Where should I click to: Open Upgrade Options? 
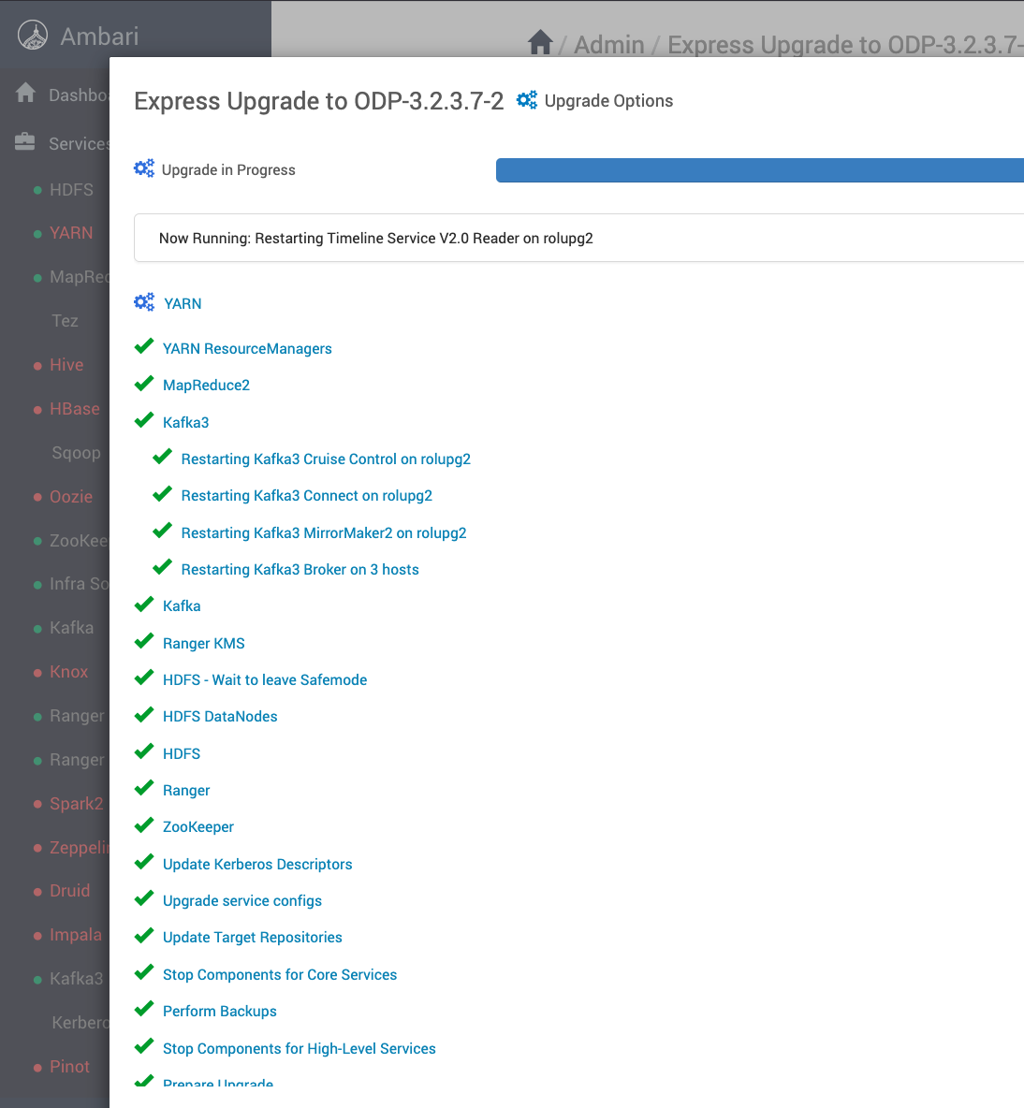click(608, 101)
